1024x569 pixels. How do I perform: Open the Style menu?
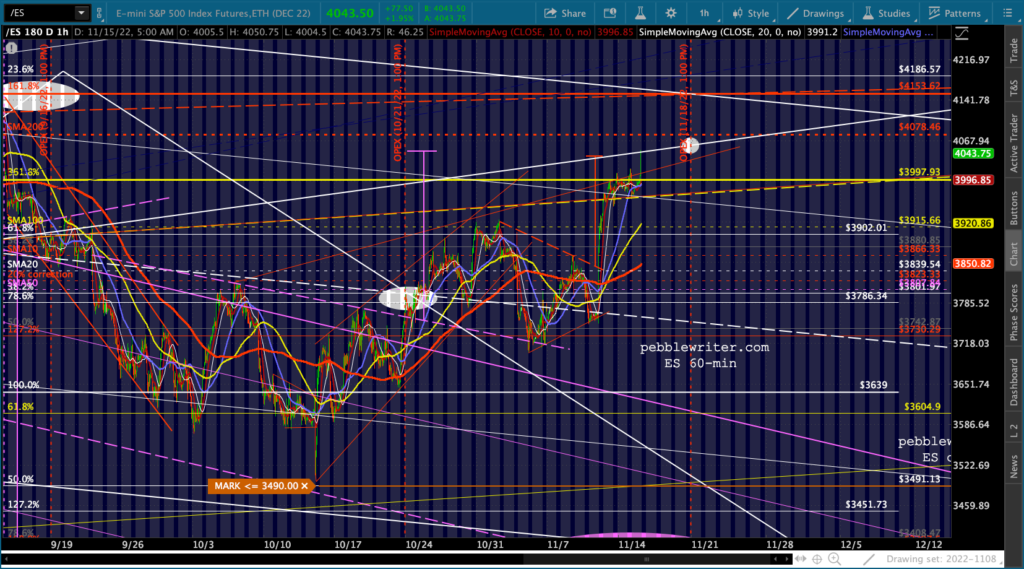[750, 13]
